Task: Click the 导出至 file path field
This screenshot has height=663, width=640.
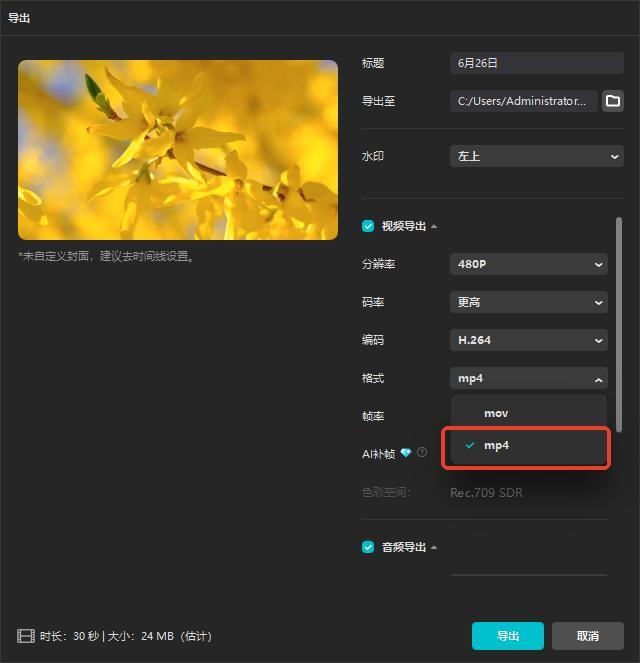Action: point(523,101)
